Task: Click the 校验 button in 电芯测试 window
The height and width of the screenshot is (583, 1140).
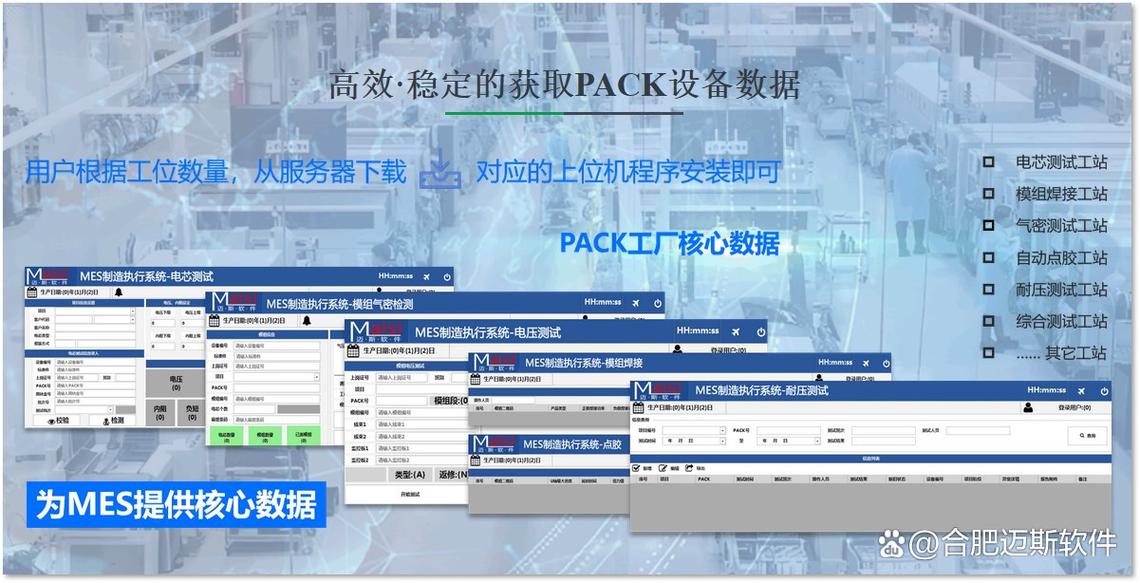Action: [x=57, y=420]
